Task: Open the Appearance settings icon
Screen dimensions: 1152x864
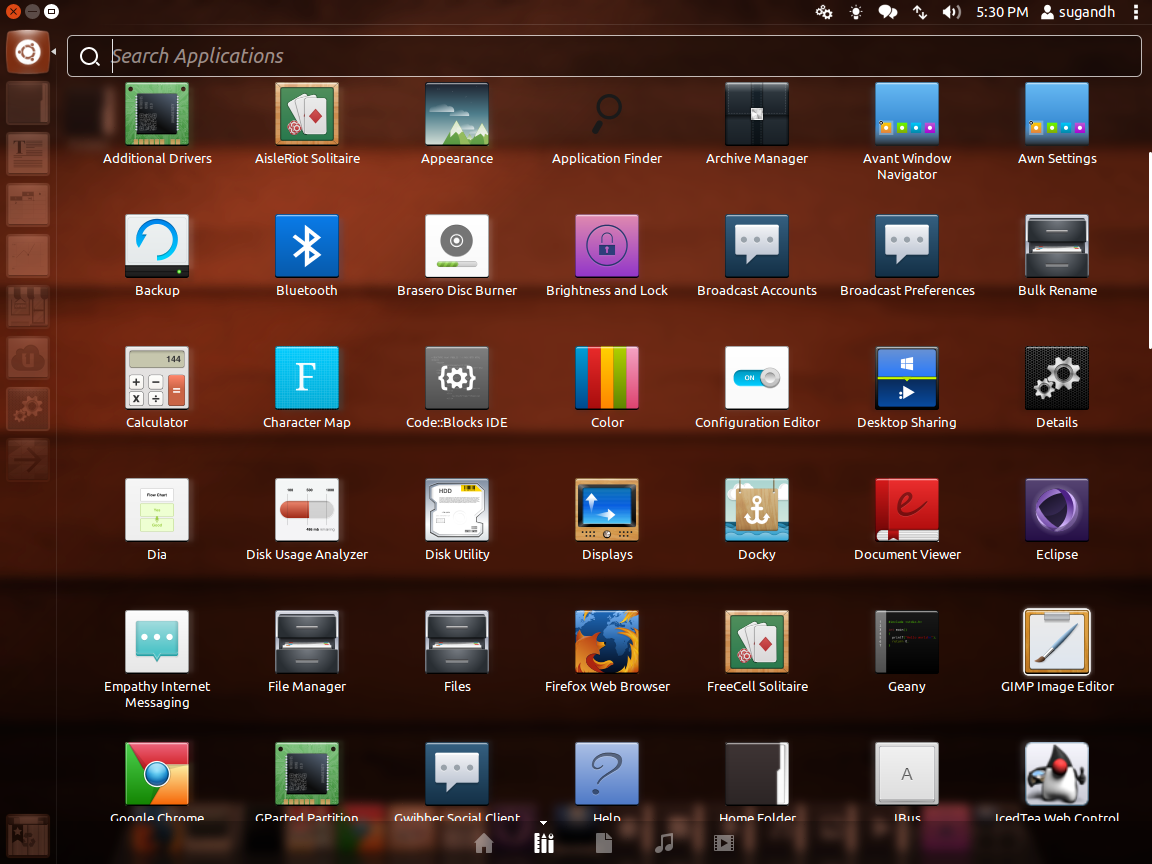Action: [456, 115]
